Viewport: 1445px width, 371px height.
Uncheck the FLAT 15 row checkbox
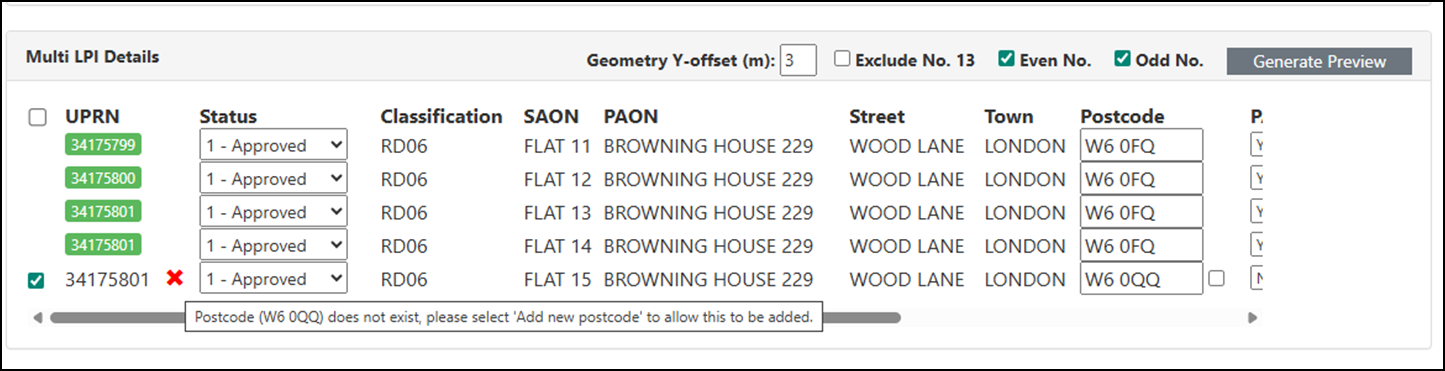click(36, 281)
